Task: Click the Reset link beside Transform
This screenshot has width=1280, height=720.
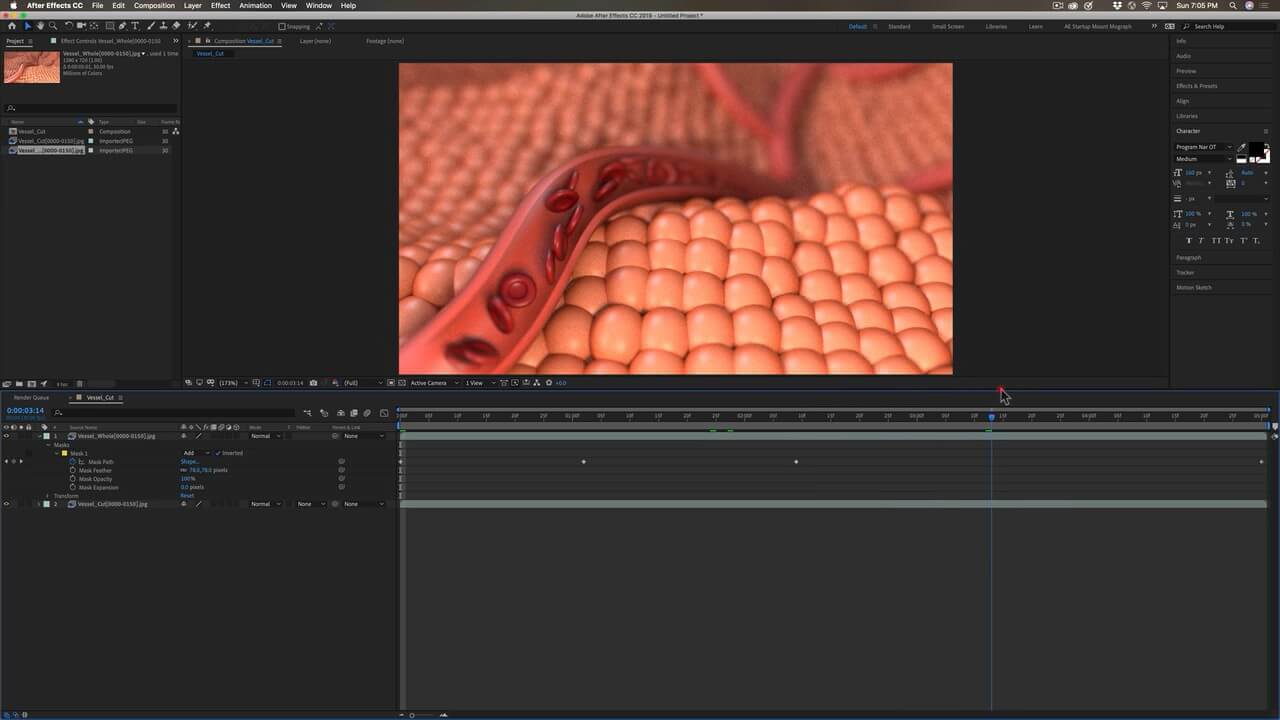Action: click(187, 496)
